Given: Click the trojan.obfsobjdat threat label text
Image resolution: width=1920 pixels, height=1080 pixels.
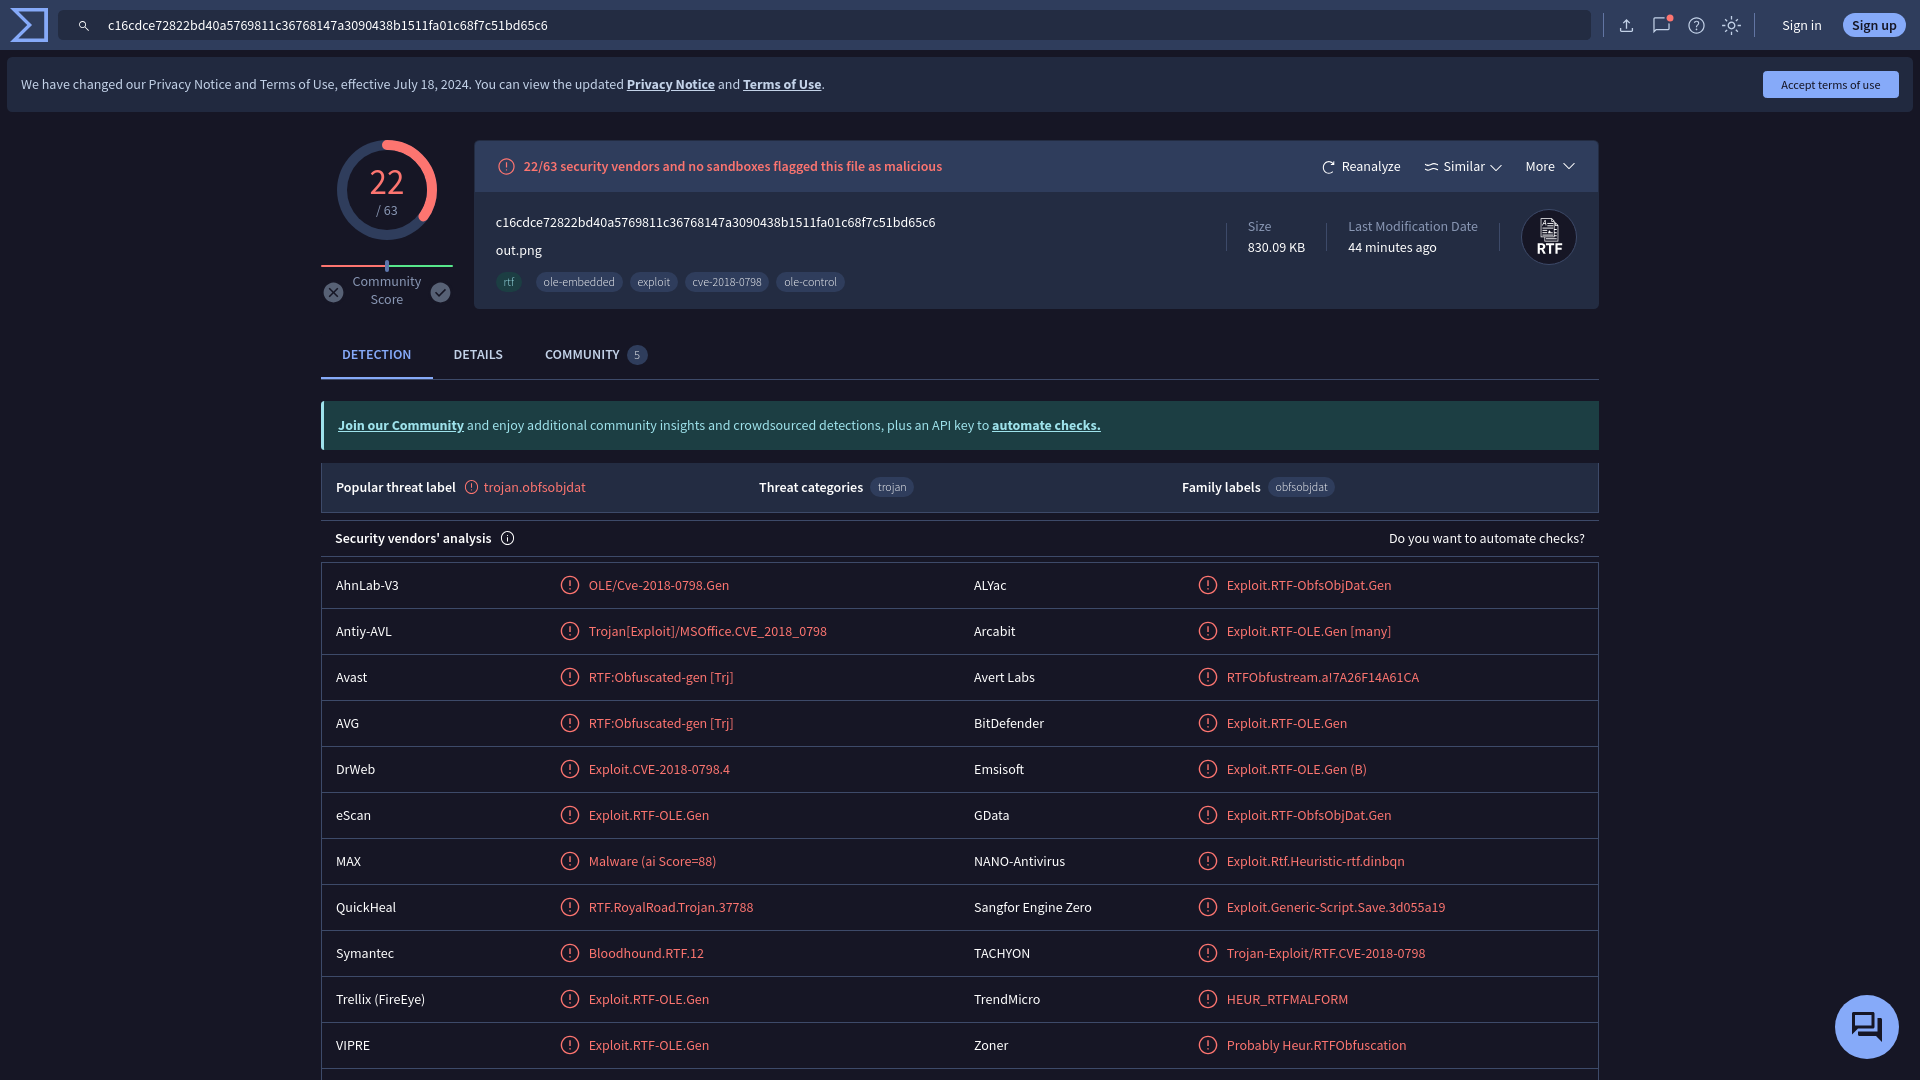Looking at the screenshot, I should [x=534, y=488].
